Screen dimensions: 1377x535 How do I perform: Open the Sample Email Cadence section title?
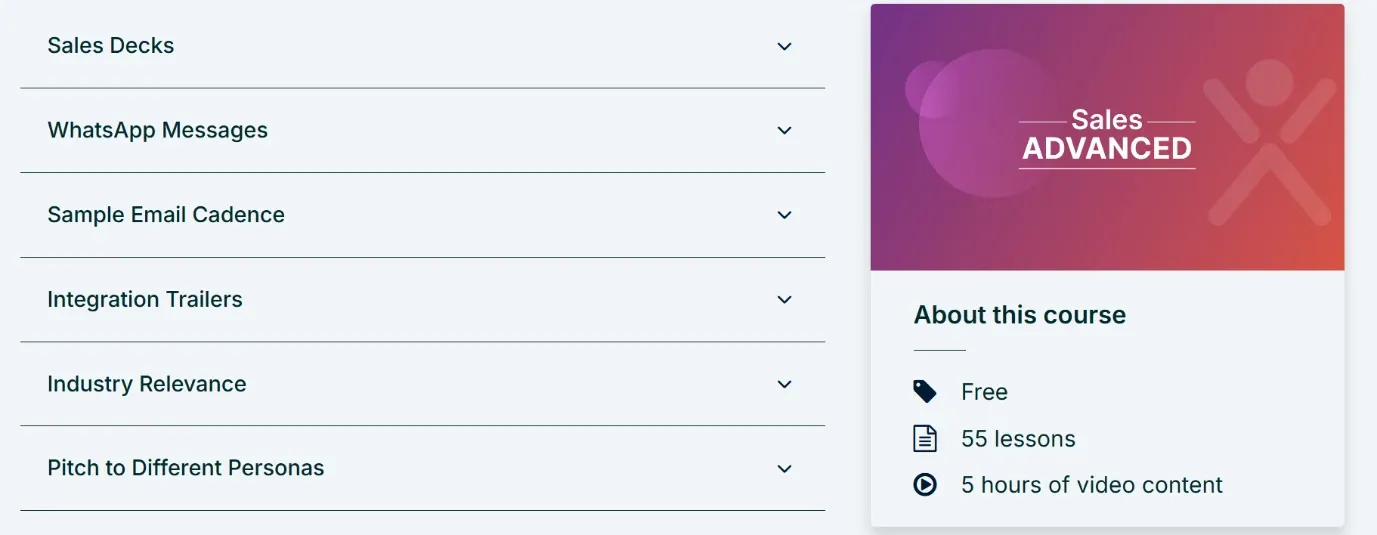click(166, 214)
